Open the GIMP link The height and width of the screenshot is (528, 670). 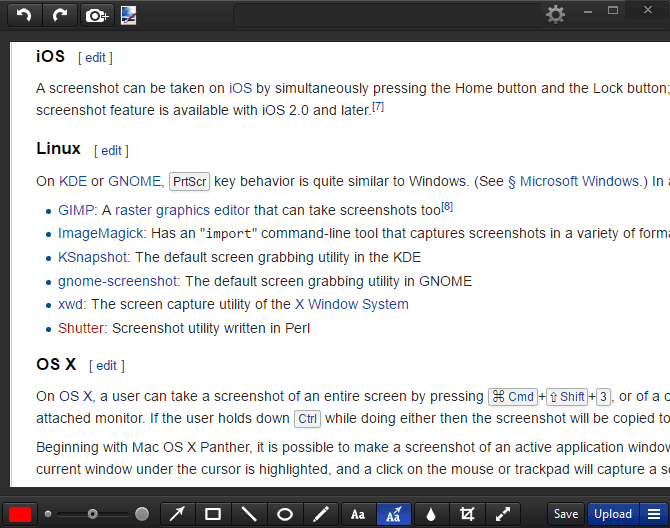coord(76,210)
